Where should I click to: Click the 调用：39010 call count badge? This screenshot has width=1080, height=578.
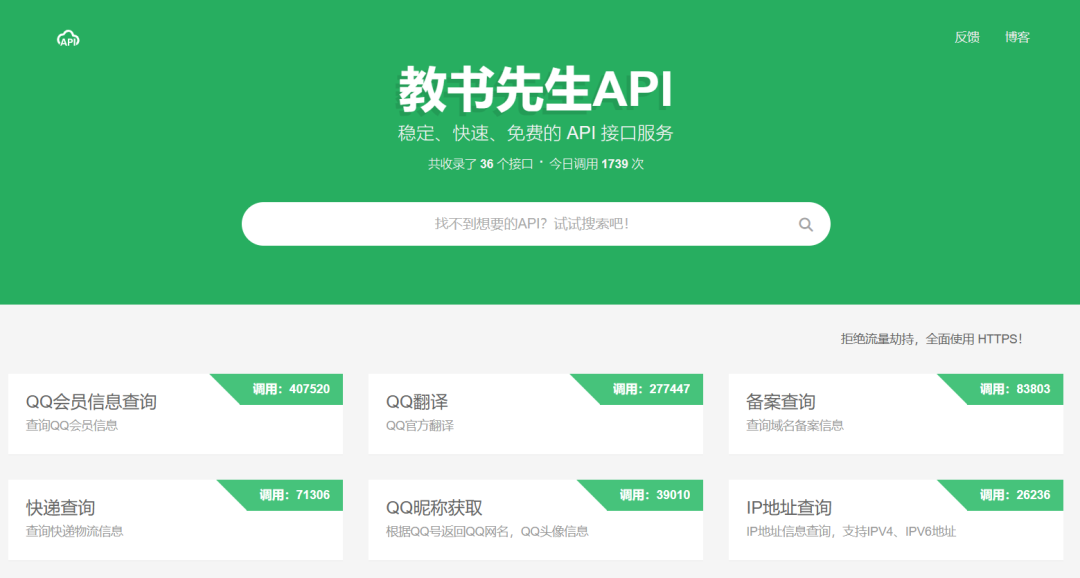tap(654, 495)
